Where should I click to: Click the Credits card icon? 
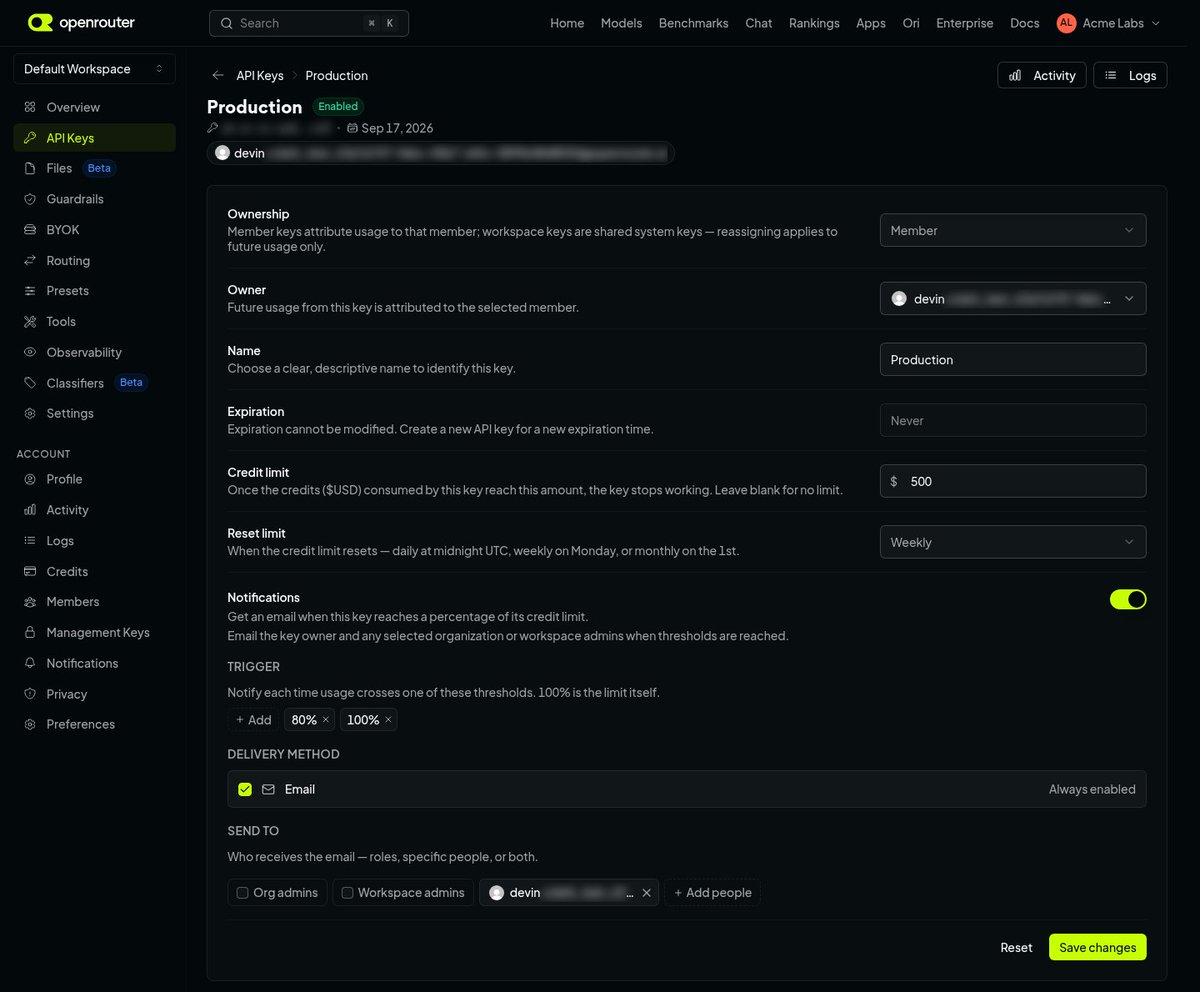coord(30,571)
